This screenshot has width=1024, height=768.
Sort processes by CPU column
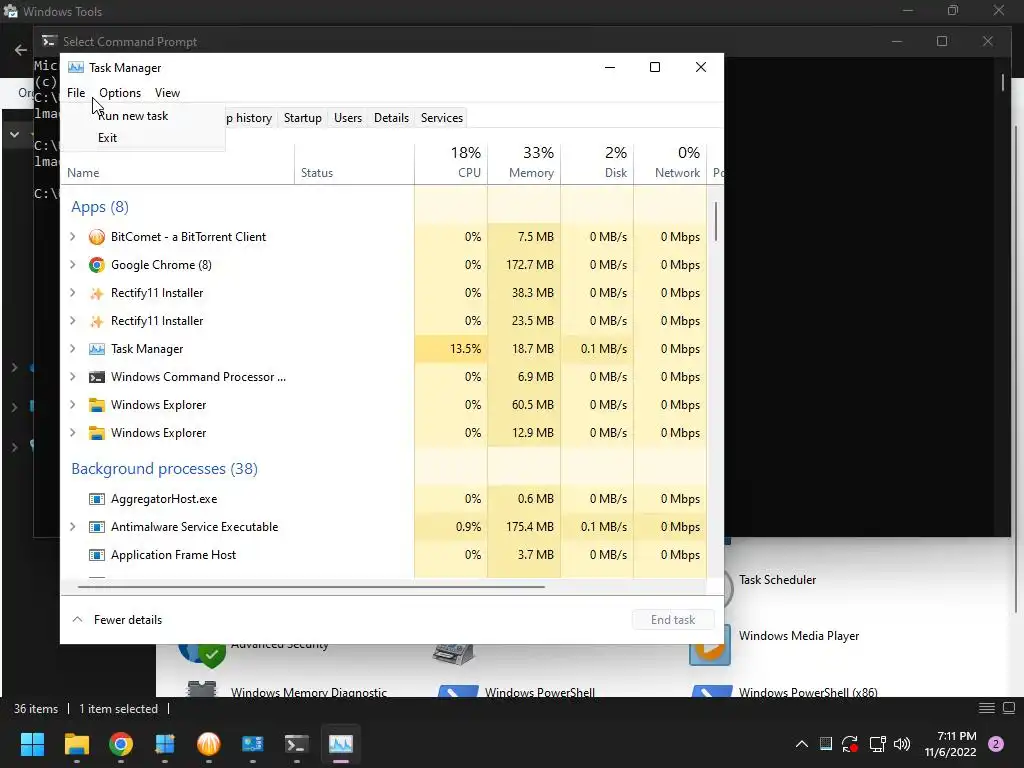451,163
